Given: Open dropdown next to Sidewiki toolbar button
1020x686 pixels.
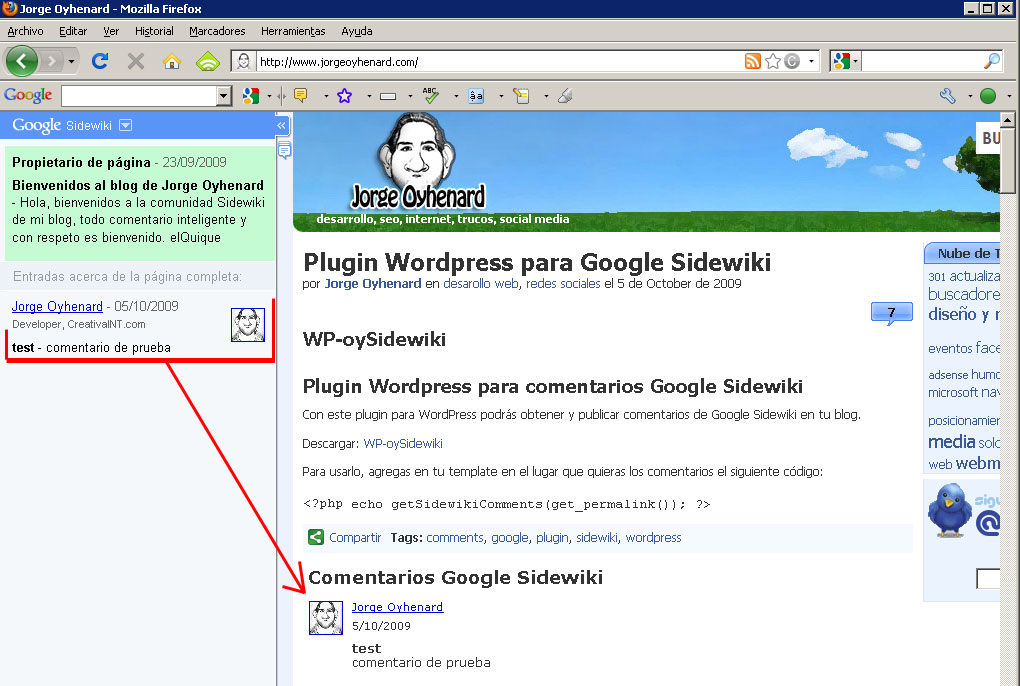Looking at the screenshot, I should [x=326, y=96].
